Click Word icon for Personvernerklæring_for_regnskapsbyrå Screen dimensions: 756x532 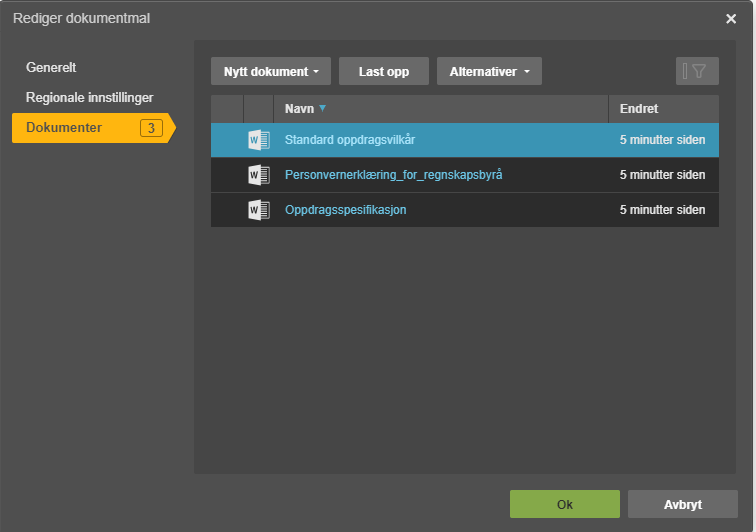[259, 175]
